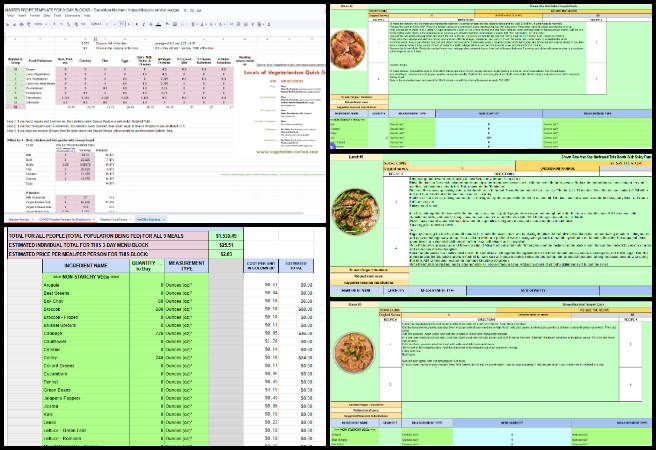Open the Help menu

87,15
